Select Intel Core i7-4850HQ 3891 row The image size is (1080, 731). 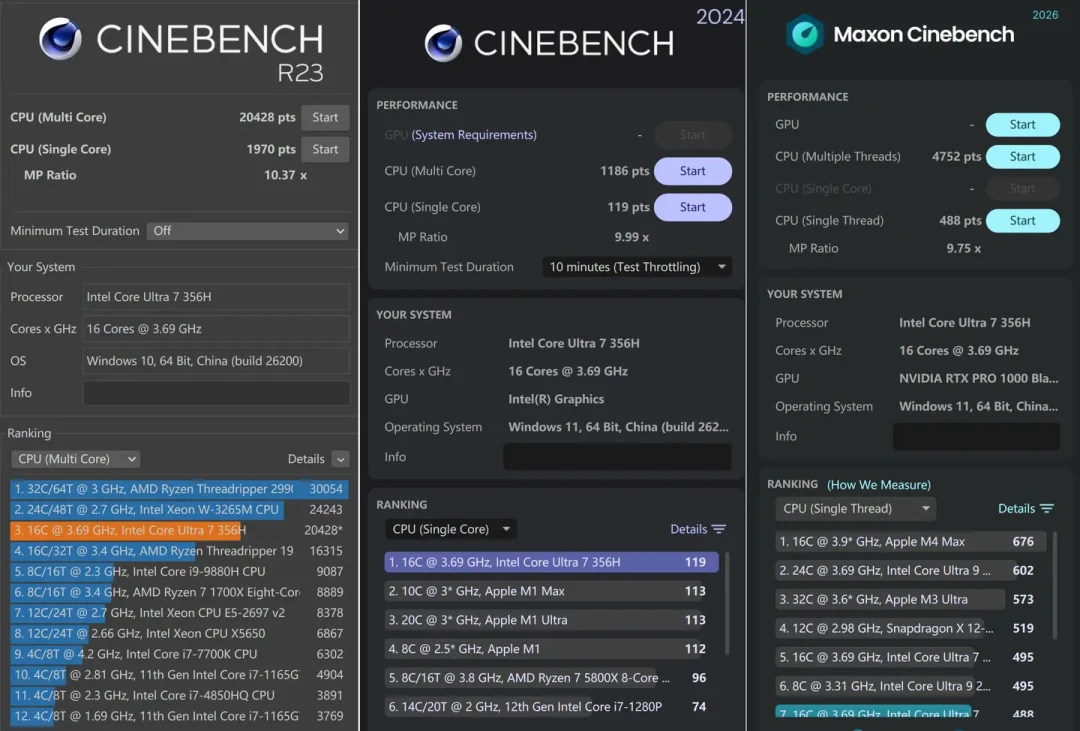click(x=179, y=695)
